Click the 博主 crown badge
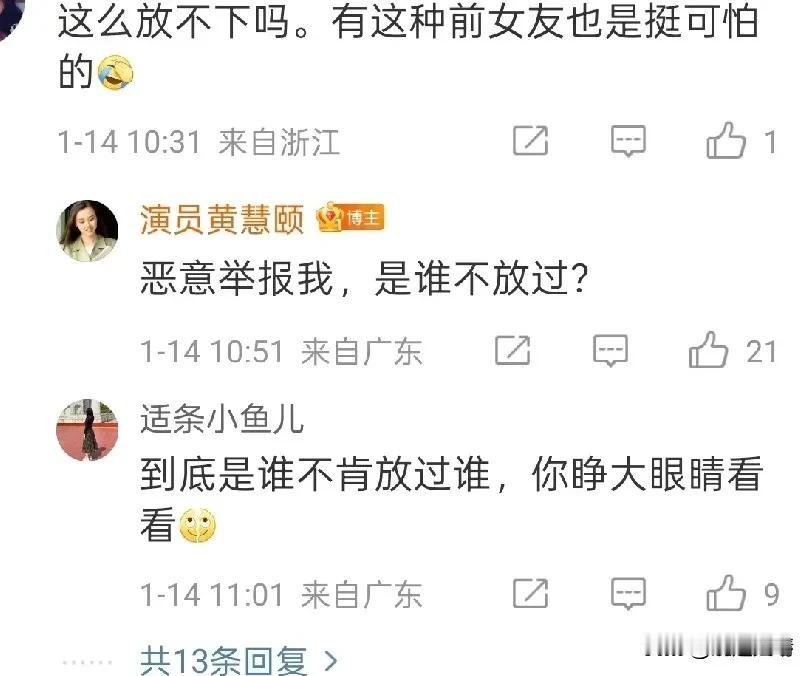This screenshot has width=812, height=676. coord(350,217)
